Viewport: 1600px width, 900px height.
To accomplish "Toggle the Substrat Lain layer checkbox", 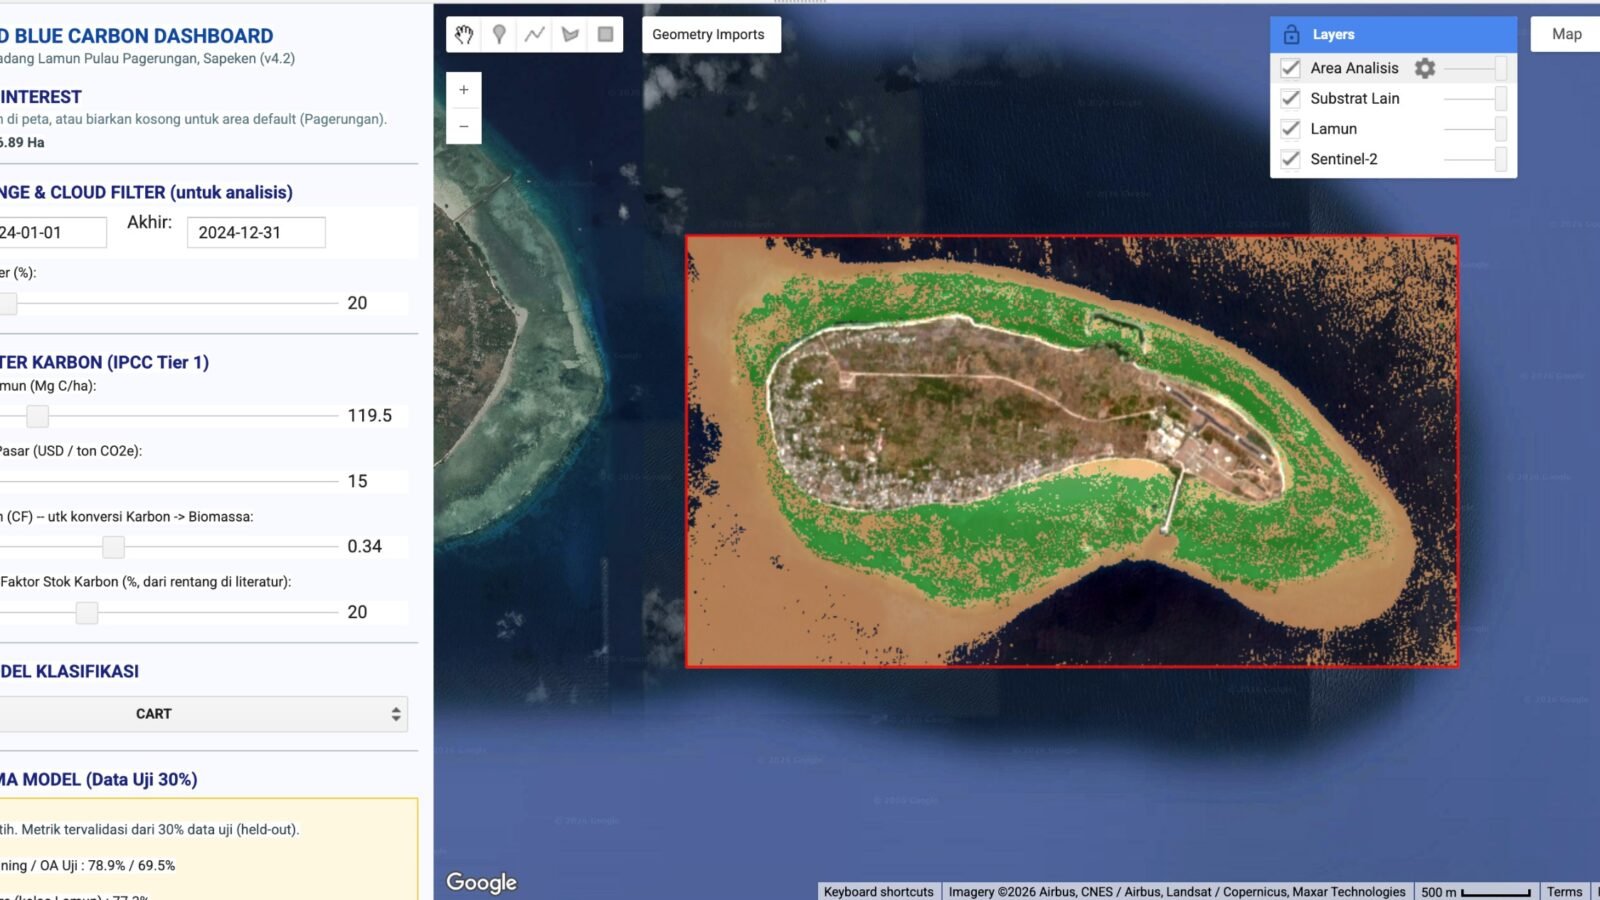I will pos(1291,98).
